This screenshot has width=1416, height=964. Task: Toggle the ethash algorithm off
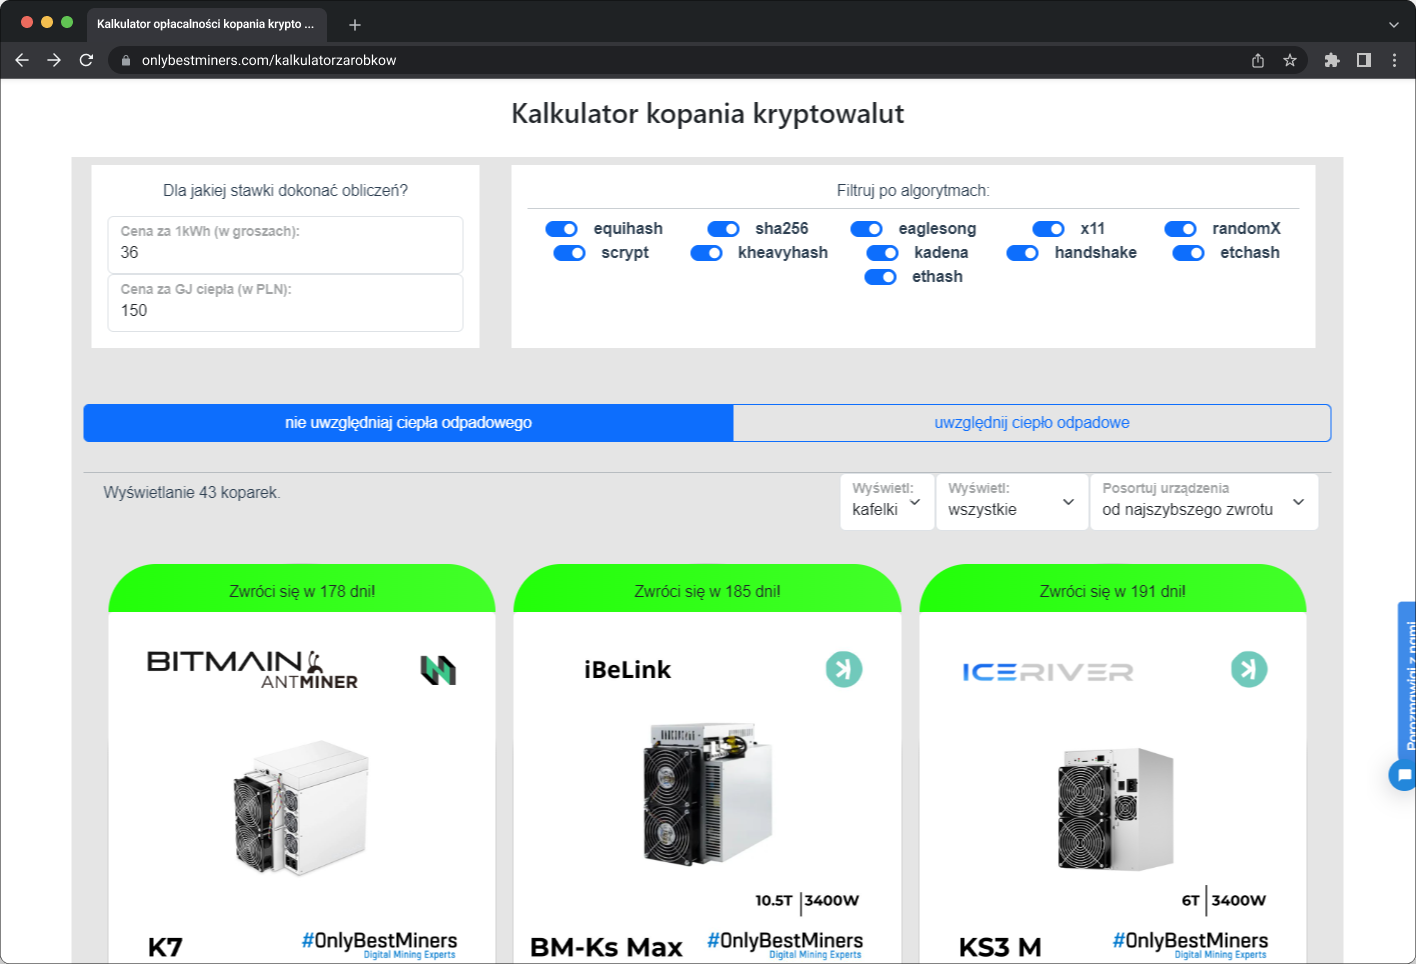pyautogui.click(x=881, y=277)
